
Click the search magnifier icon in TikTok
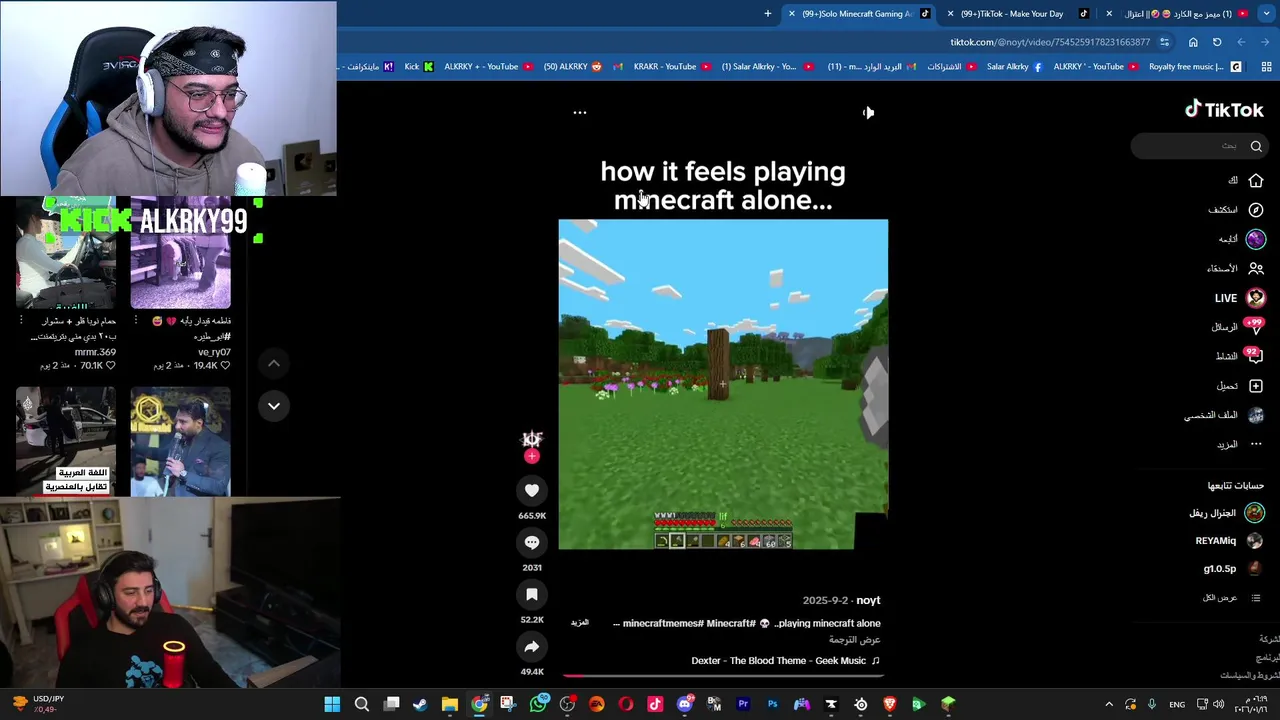click(x=1256, y=146)
